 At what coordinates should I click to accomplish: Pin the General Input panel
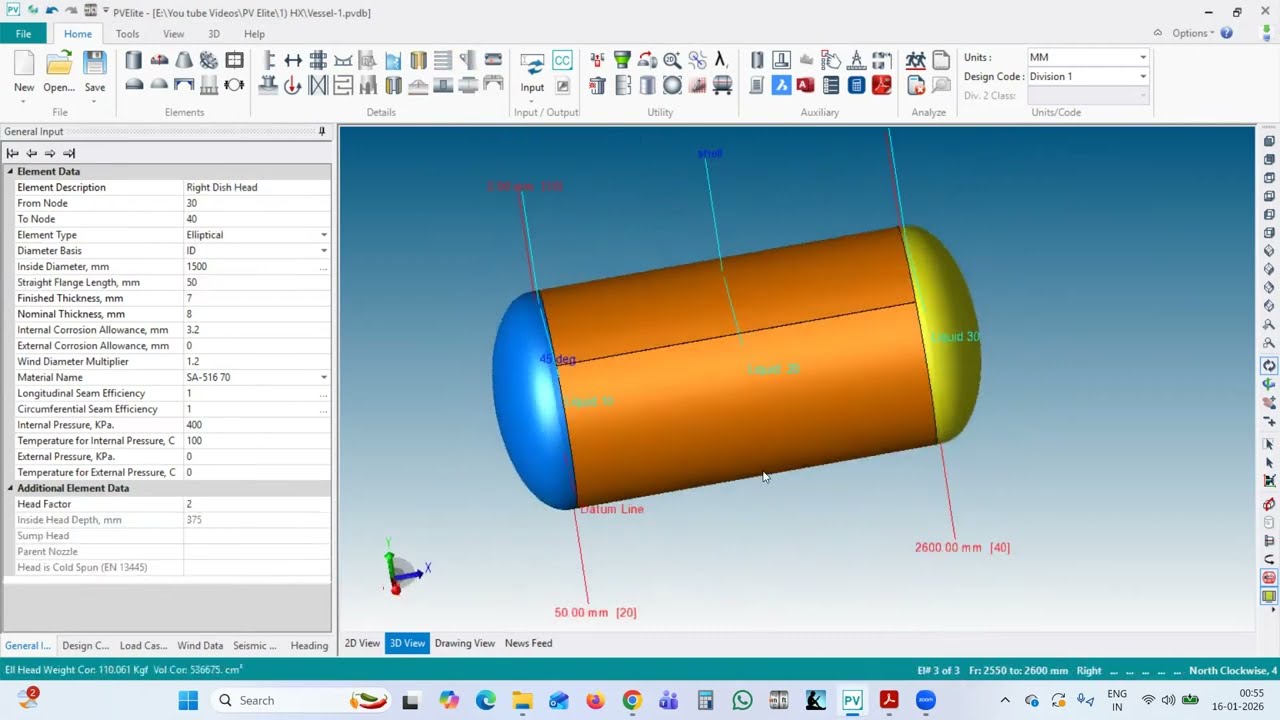(x=322, y=131)
